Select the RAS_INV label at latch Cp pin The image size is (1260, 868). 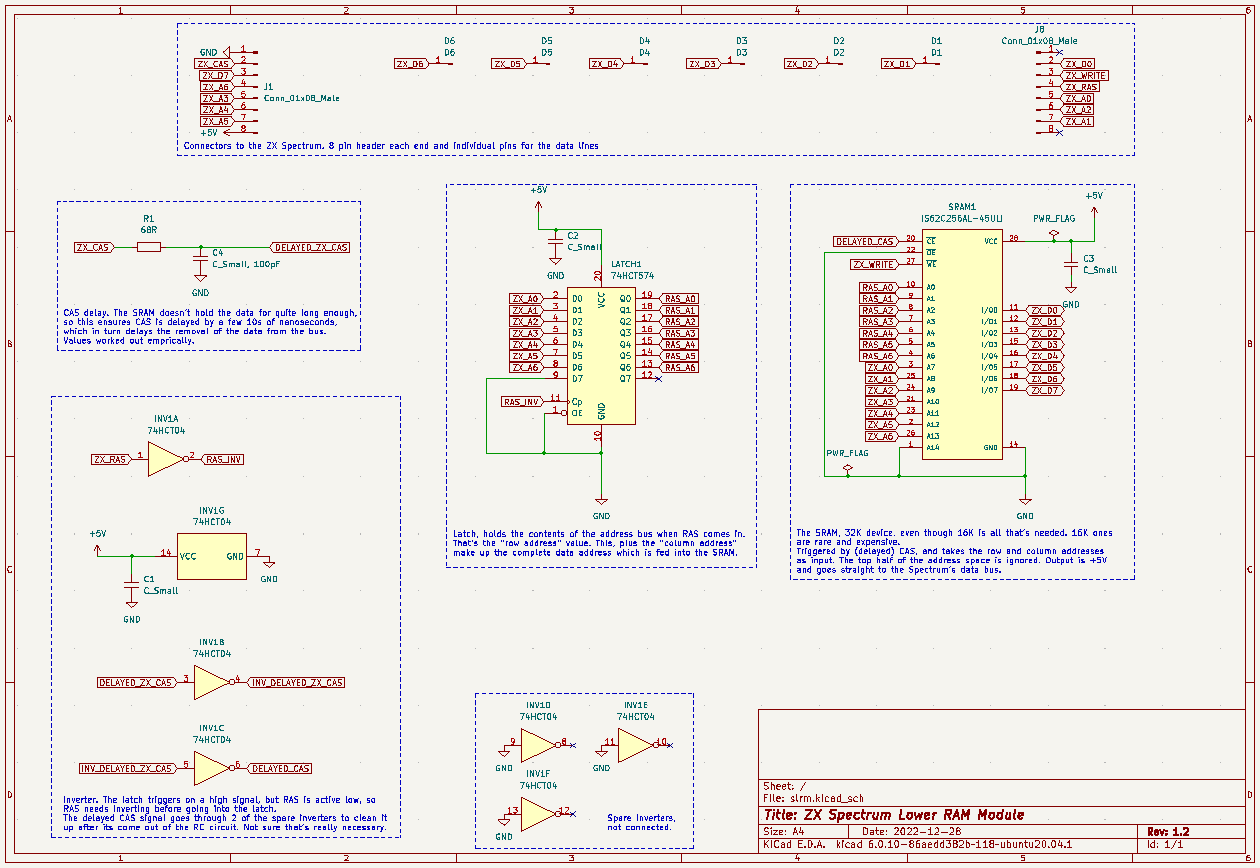(x=522, y=402)
